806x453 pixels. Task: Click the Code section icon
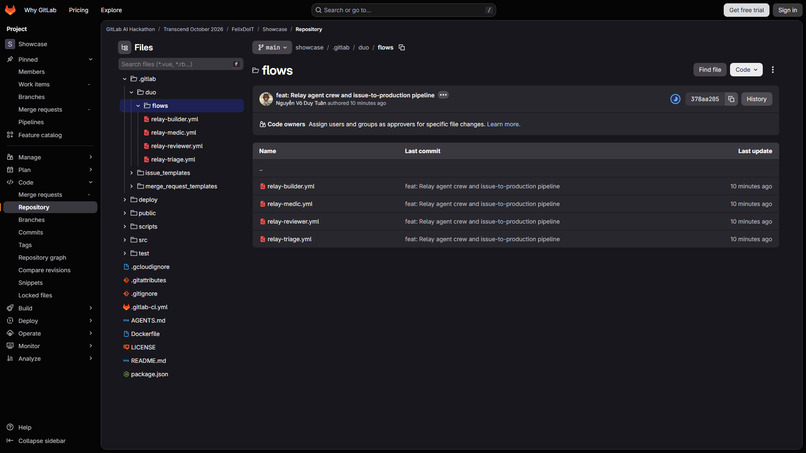(x=10, y=182)
